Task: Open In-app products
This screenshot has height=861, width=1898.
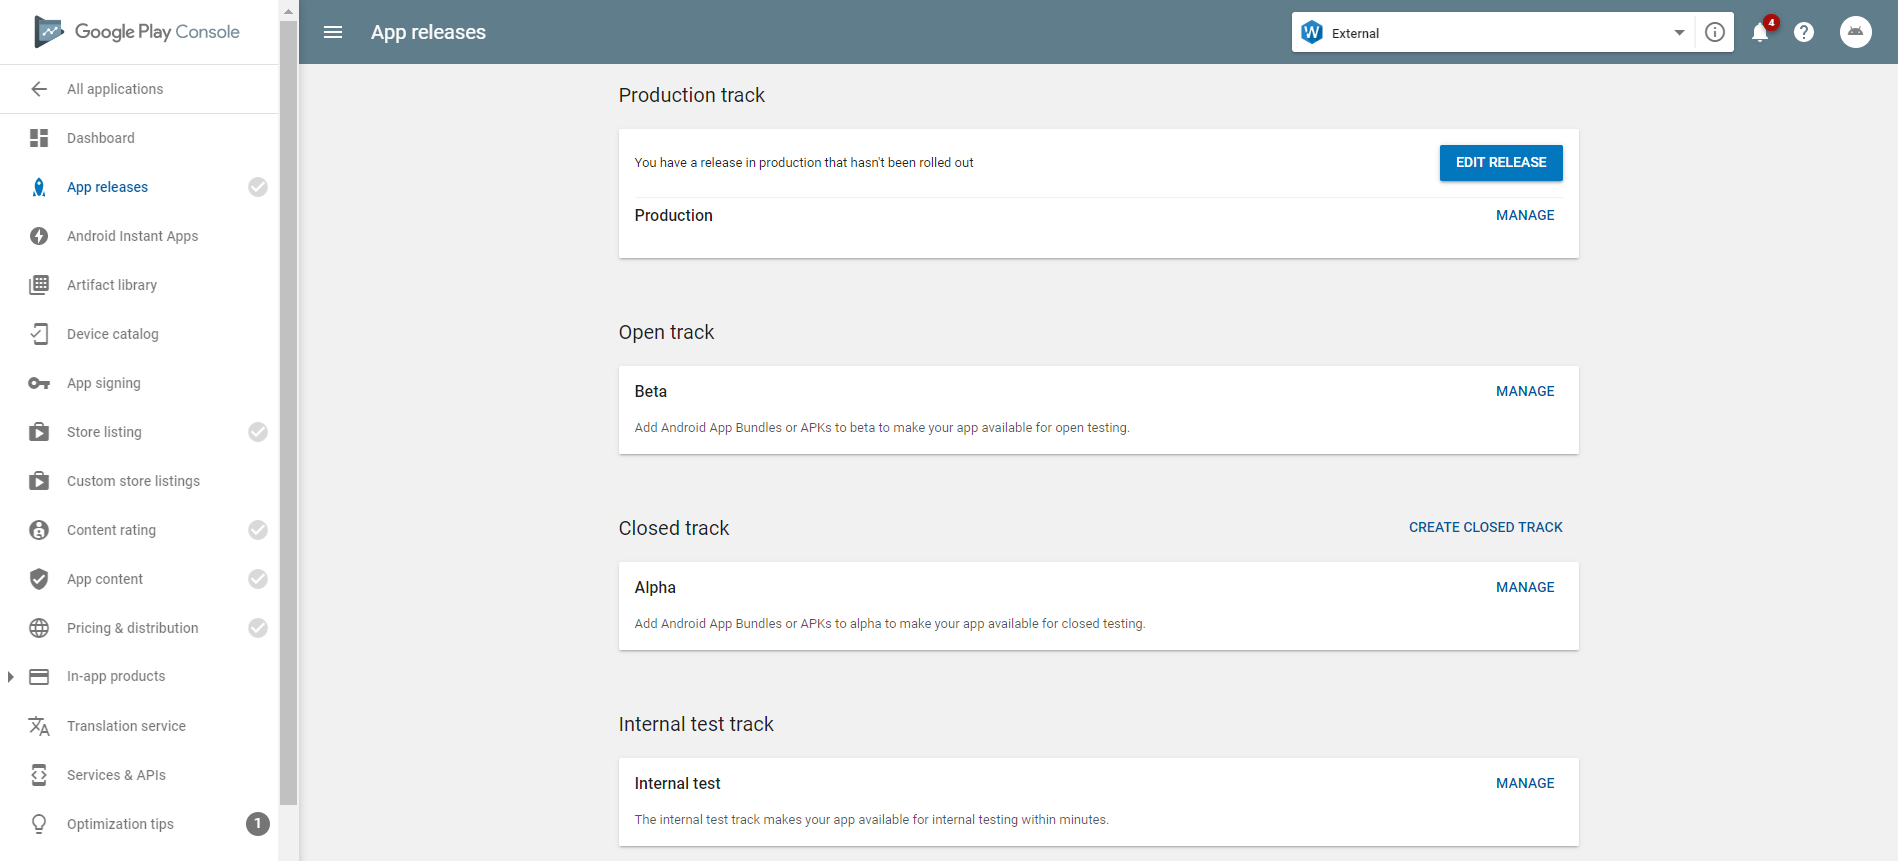Action: pos(116,676)
